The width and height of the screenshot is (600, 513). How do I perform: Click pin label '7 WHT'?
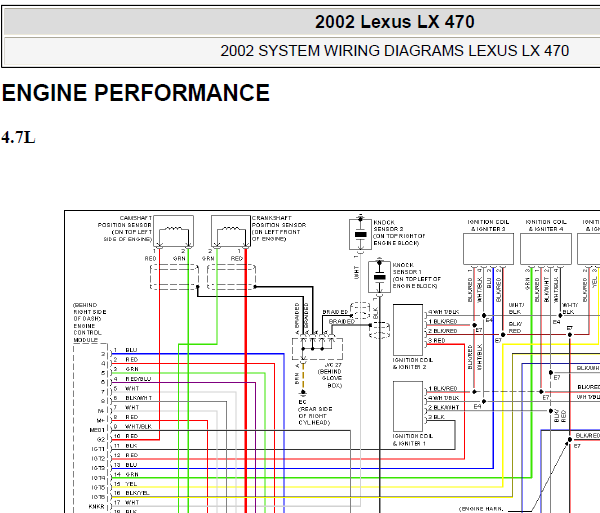(126, 407)
